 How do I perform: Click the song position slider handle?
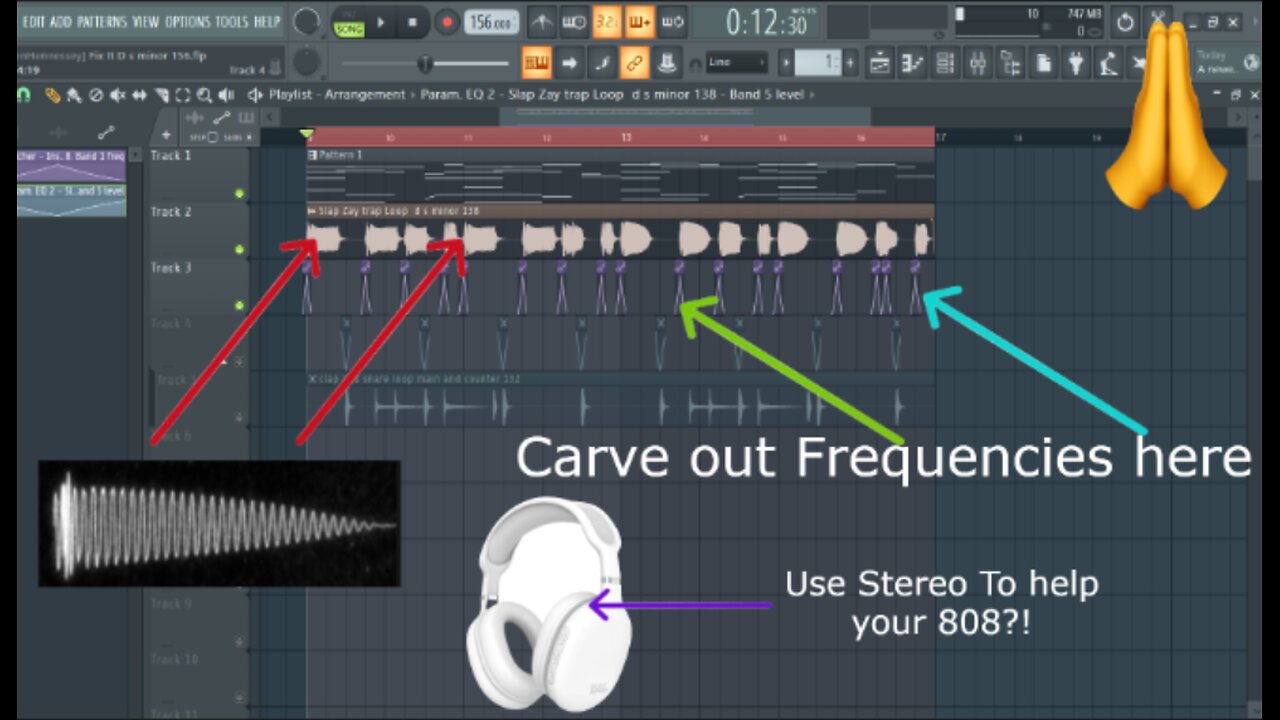425,64
